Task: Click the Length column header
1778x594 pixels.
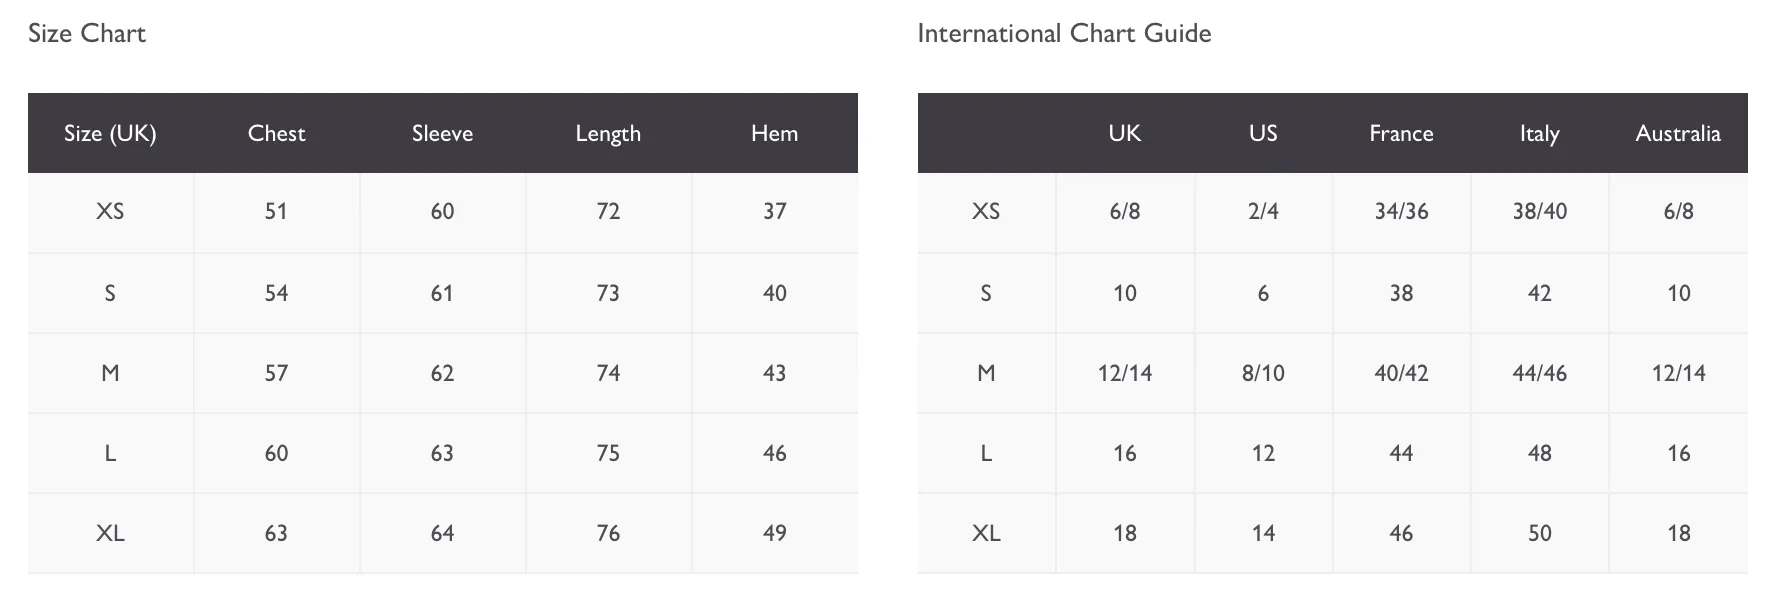Action: (608, 133)
